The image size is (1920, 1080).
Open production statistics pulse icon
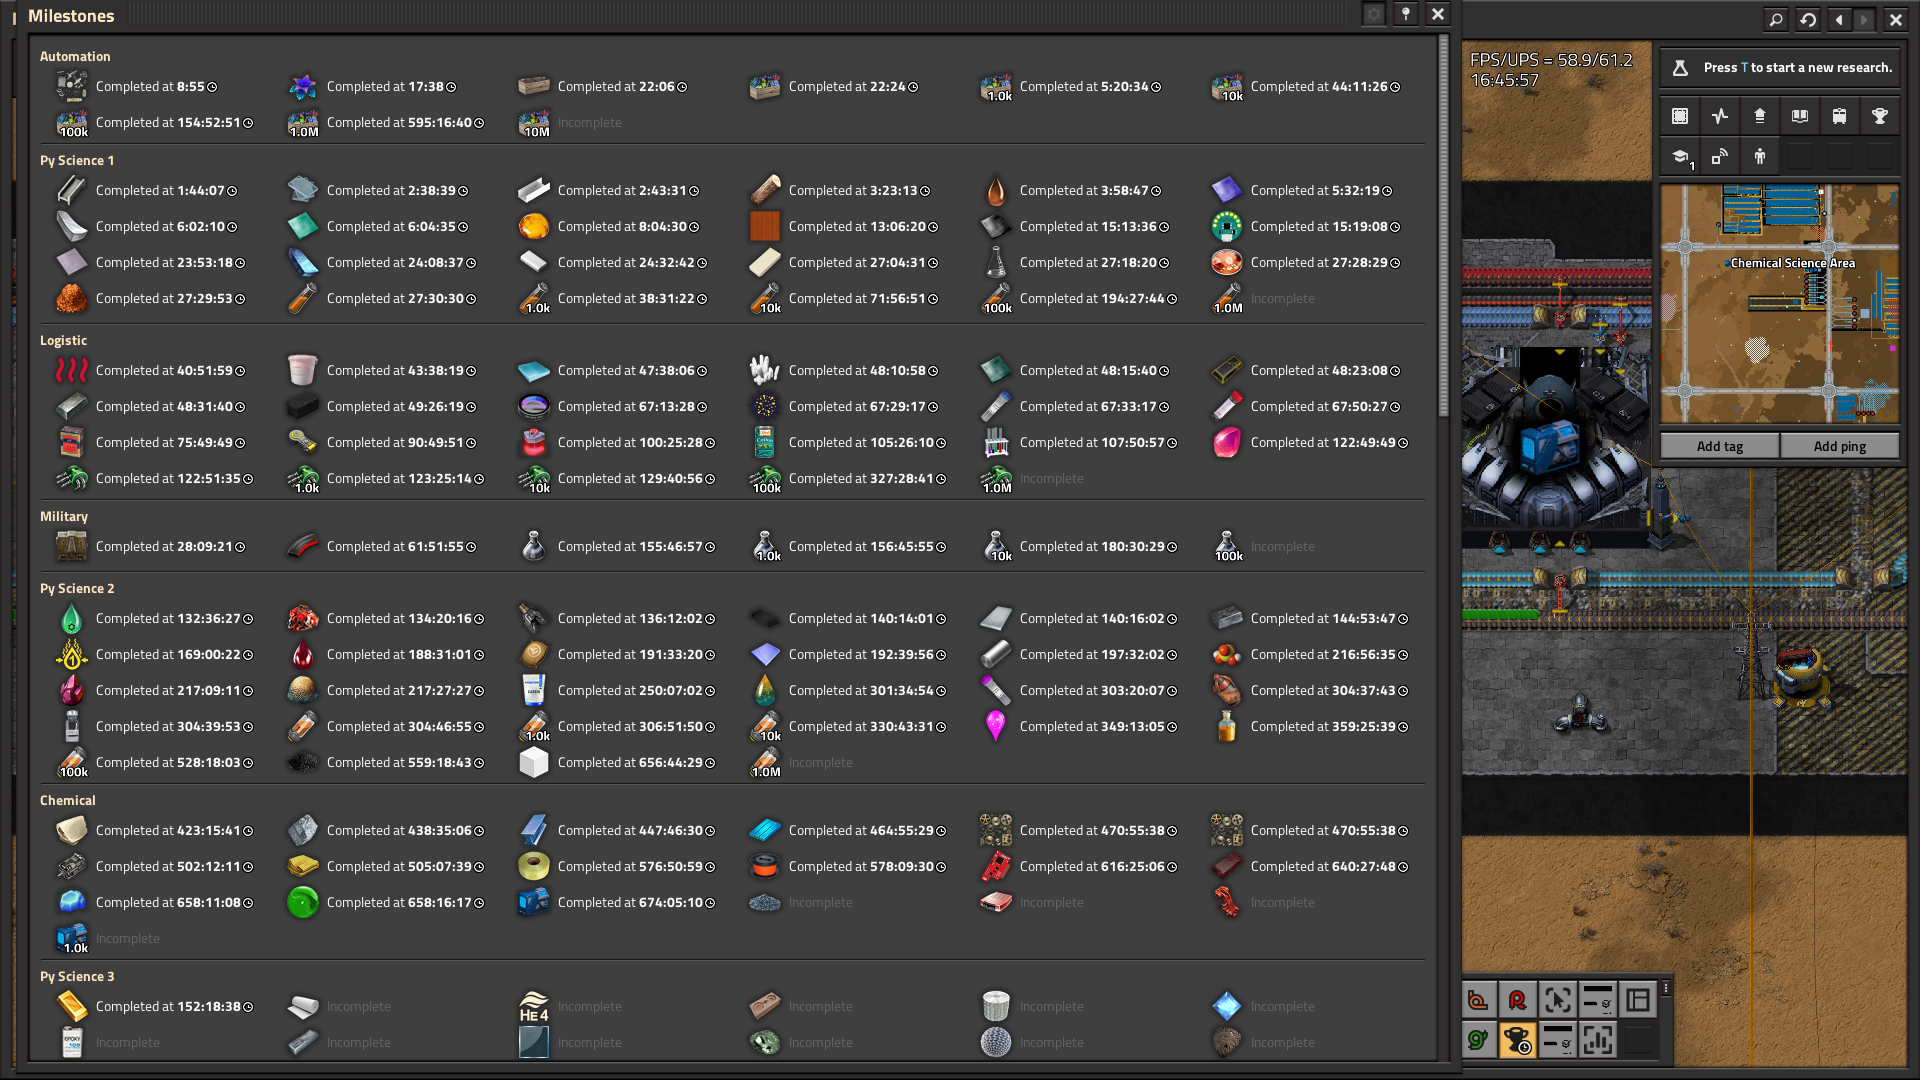point(1720,116)
